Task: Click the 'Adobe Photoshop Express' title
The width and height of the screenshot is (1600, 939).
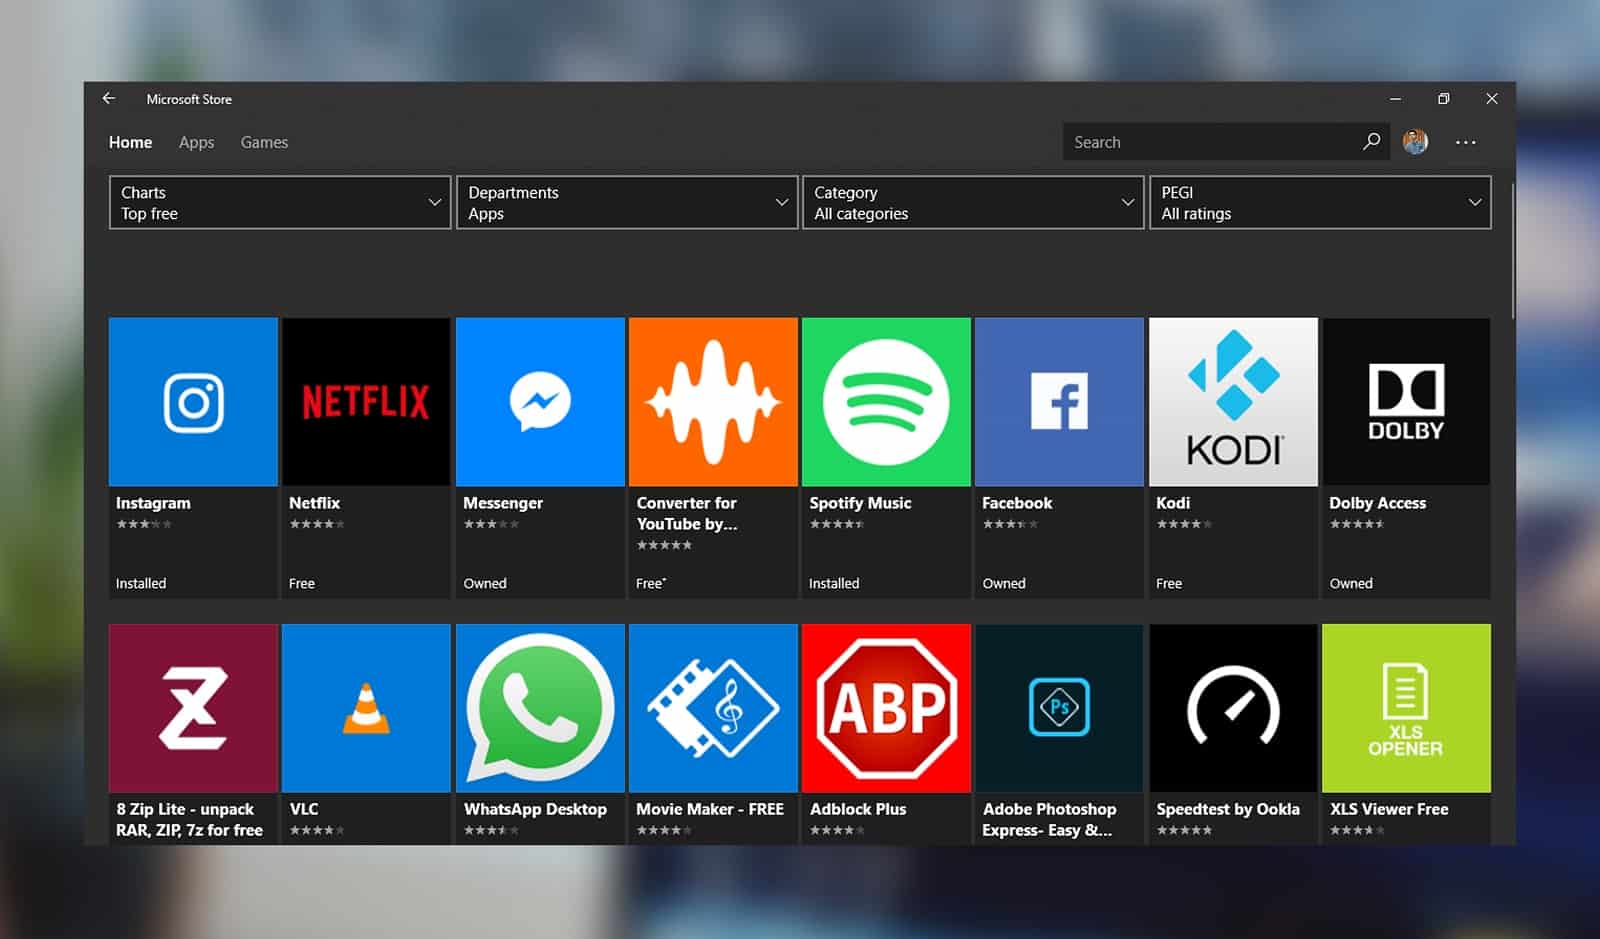Action: point(1049,819)
